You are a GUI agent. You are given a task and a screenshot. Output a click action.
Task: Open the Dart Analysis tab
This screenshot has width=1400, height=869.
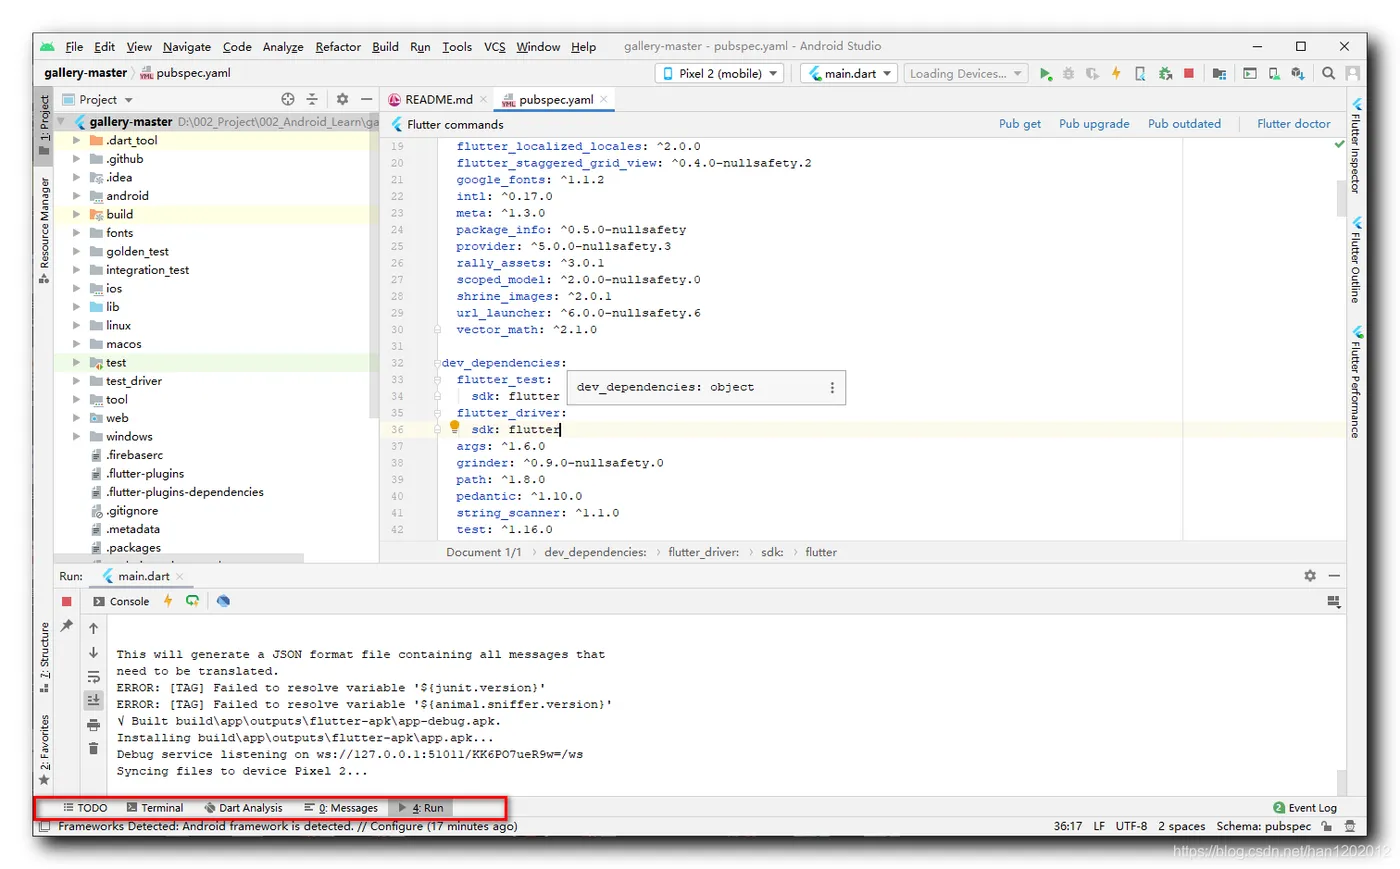point(243,807)
